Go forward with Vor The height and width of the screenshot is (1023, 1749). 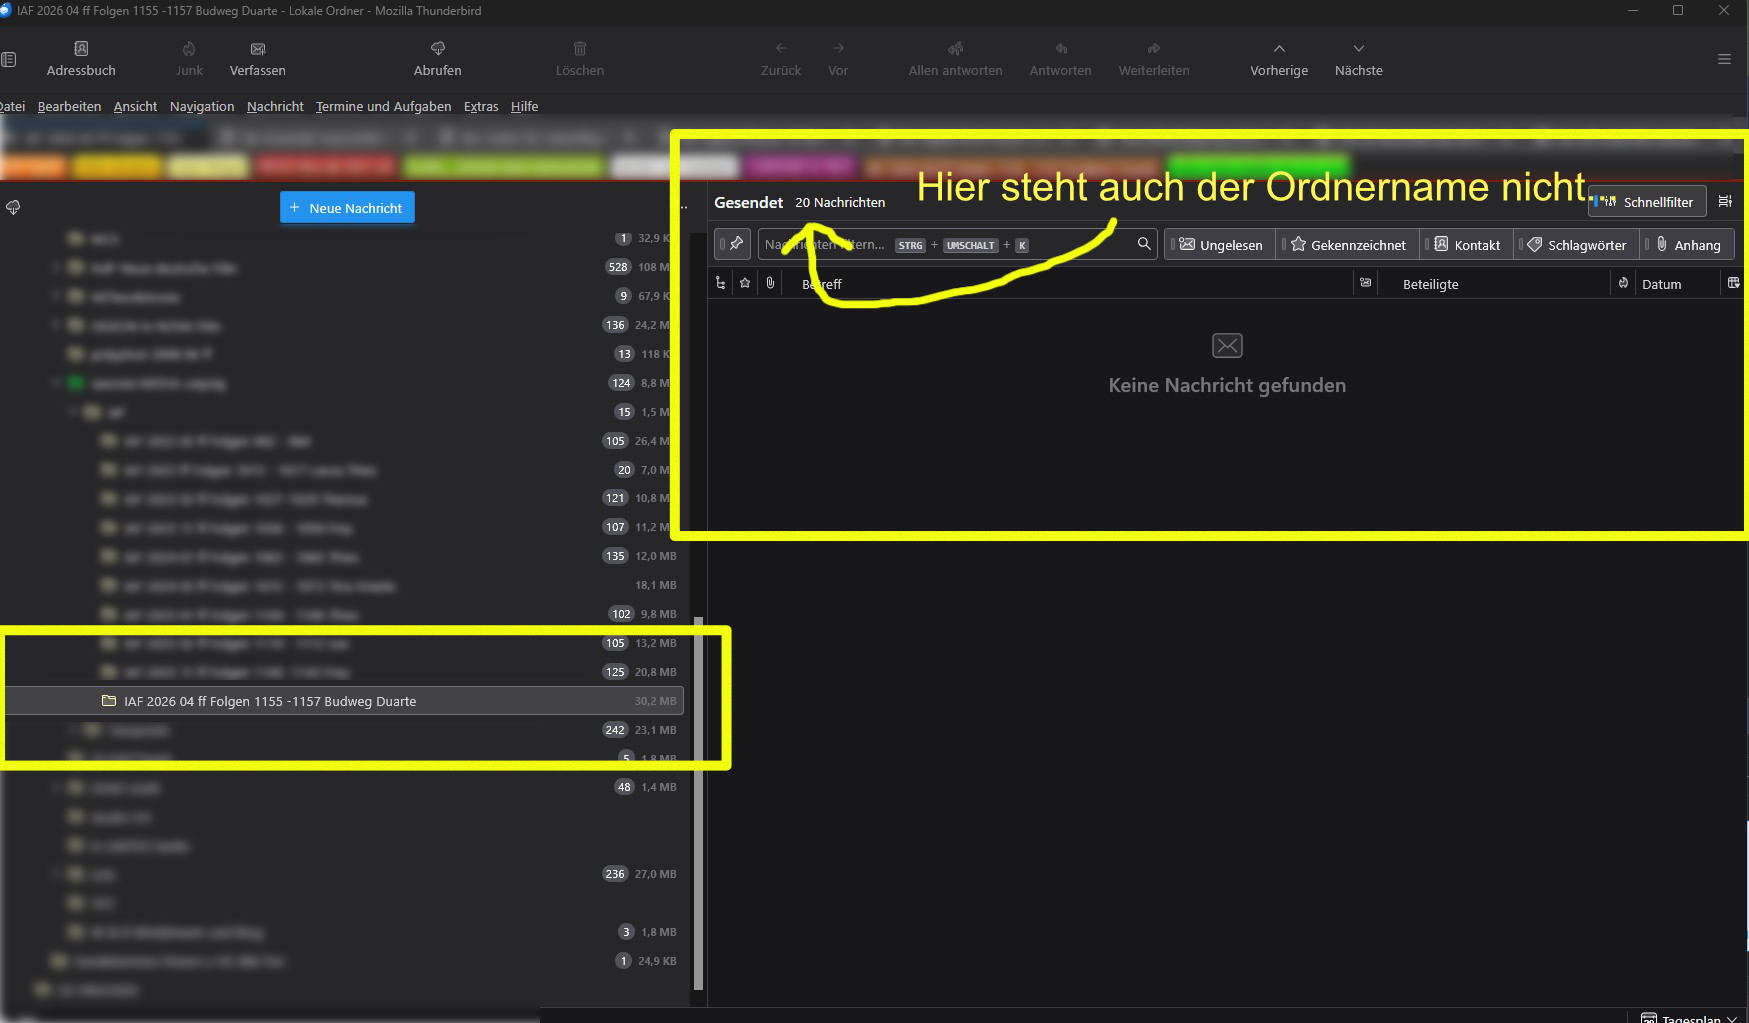point(838,59)
